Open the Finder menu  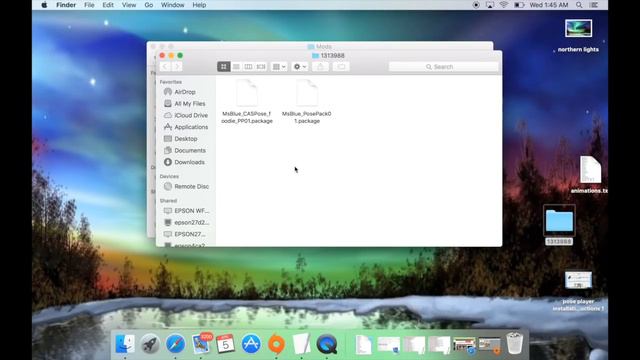click(66, 5)
